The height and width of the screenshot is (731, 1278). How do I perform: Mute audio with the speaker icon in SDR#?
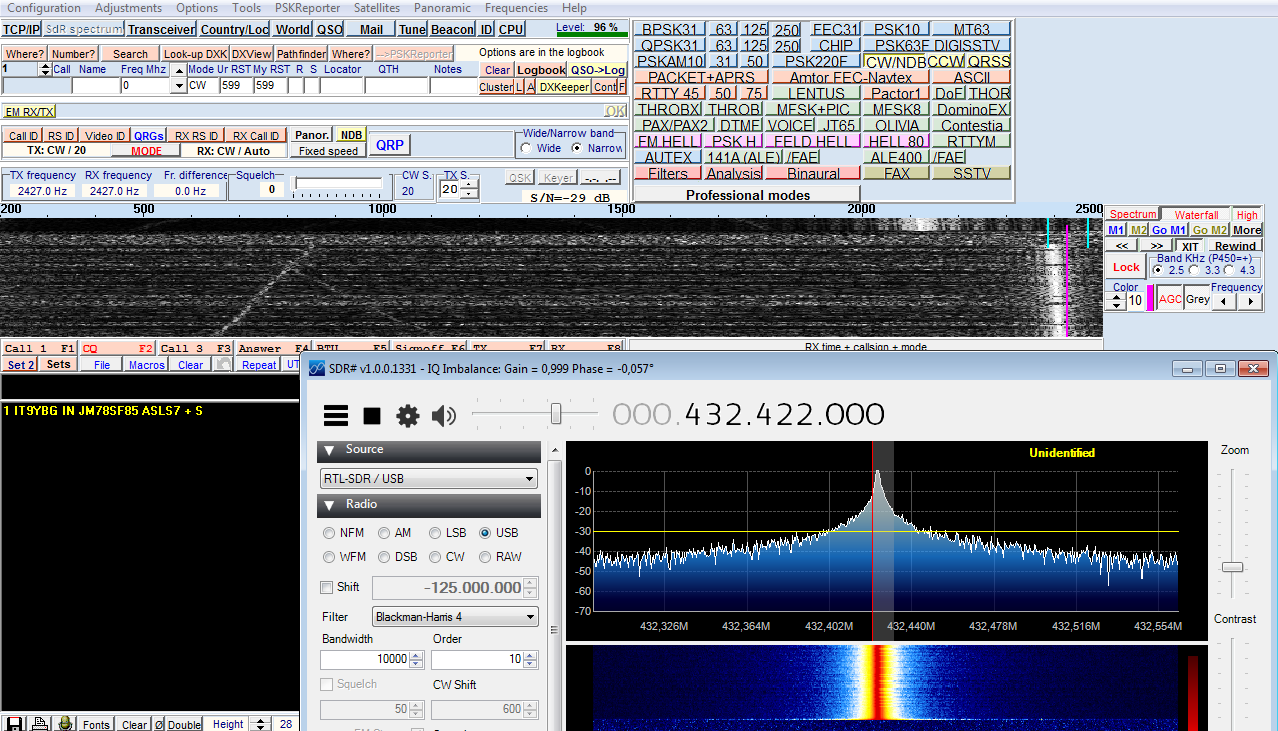tap(443, 416)
